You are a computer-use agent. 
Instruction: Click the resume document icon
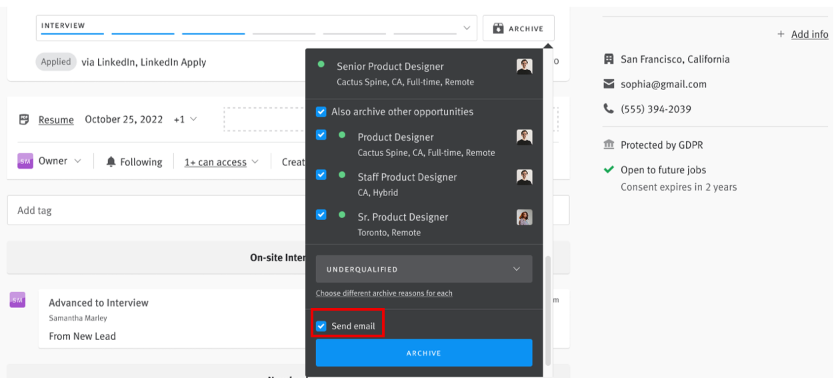point(24,119)
